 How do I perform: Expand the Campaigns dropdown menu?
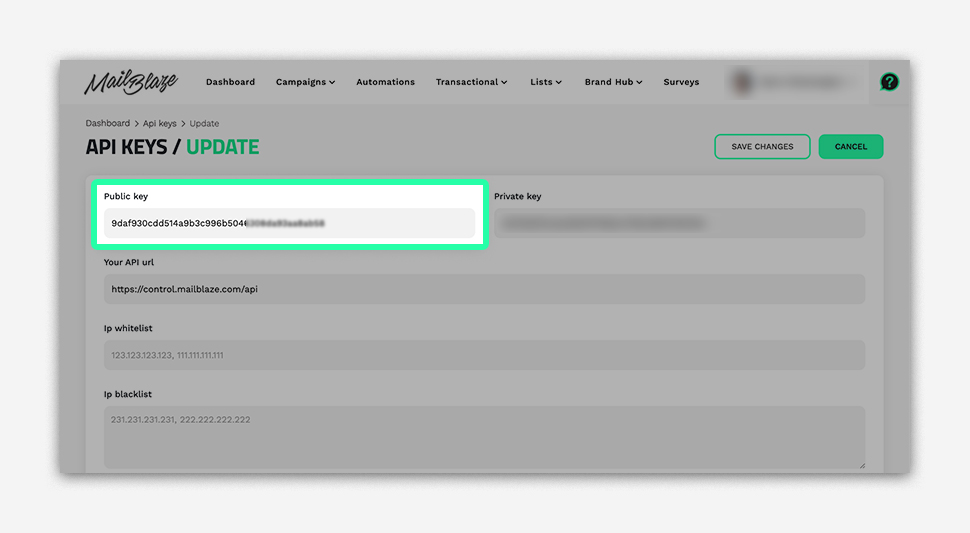point(305,82)
